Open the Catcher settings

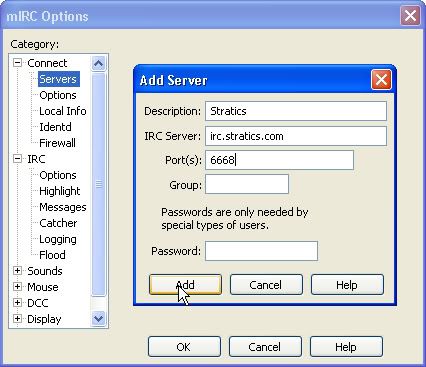point(58,223)
